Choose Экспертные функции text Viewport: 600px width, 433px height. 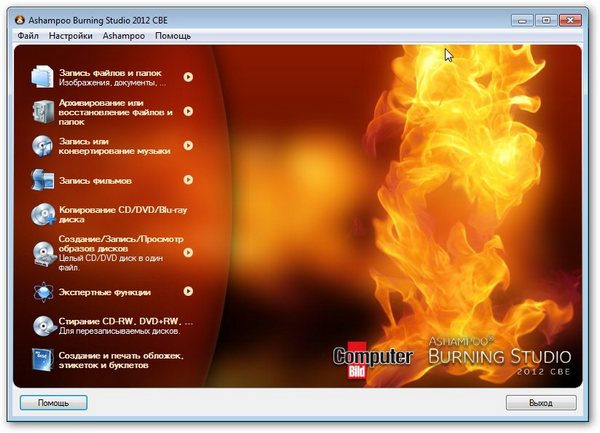[x=105, y=292]
